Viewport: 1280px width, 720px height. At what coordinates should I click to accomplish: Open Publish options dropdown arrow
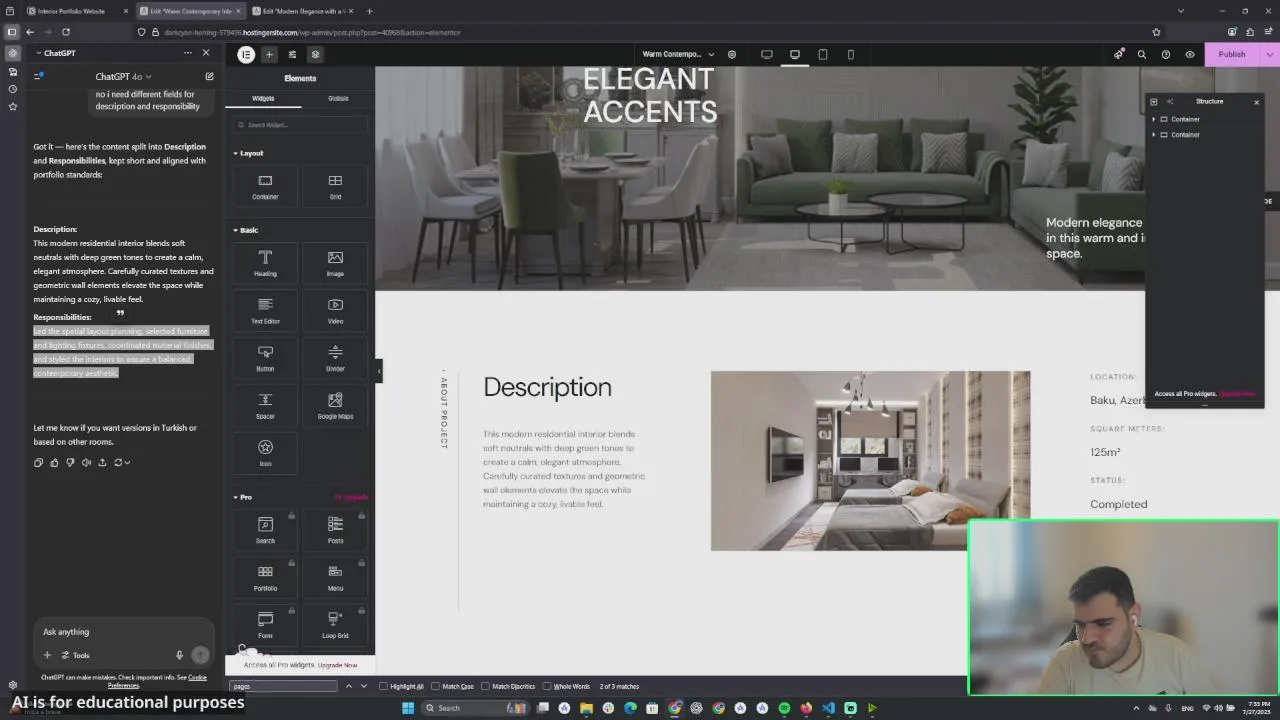coord(1270,54)
